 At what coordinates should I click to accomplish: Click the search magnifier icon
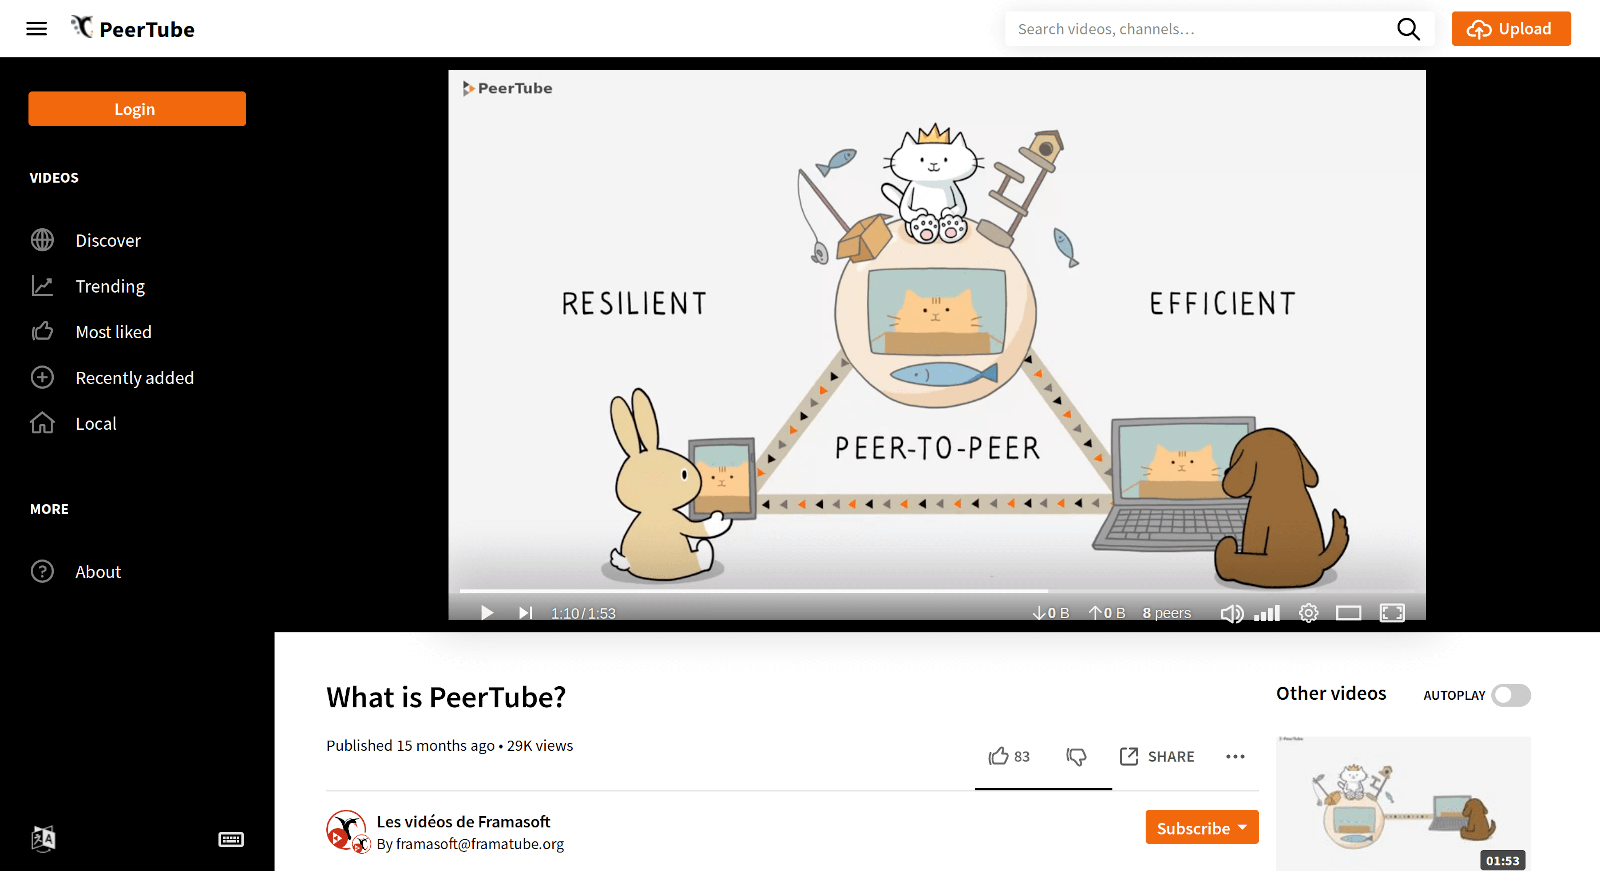click(1408, 29)
